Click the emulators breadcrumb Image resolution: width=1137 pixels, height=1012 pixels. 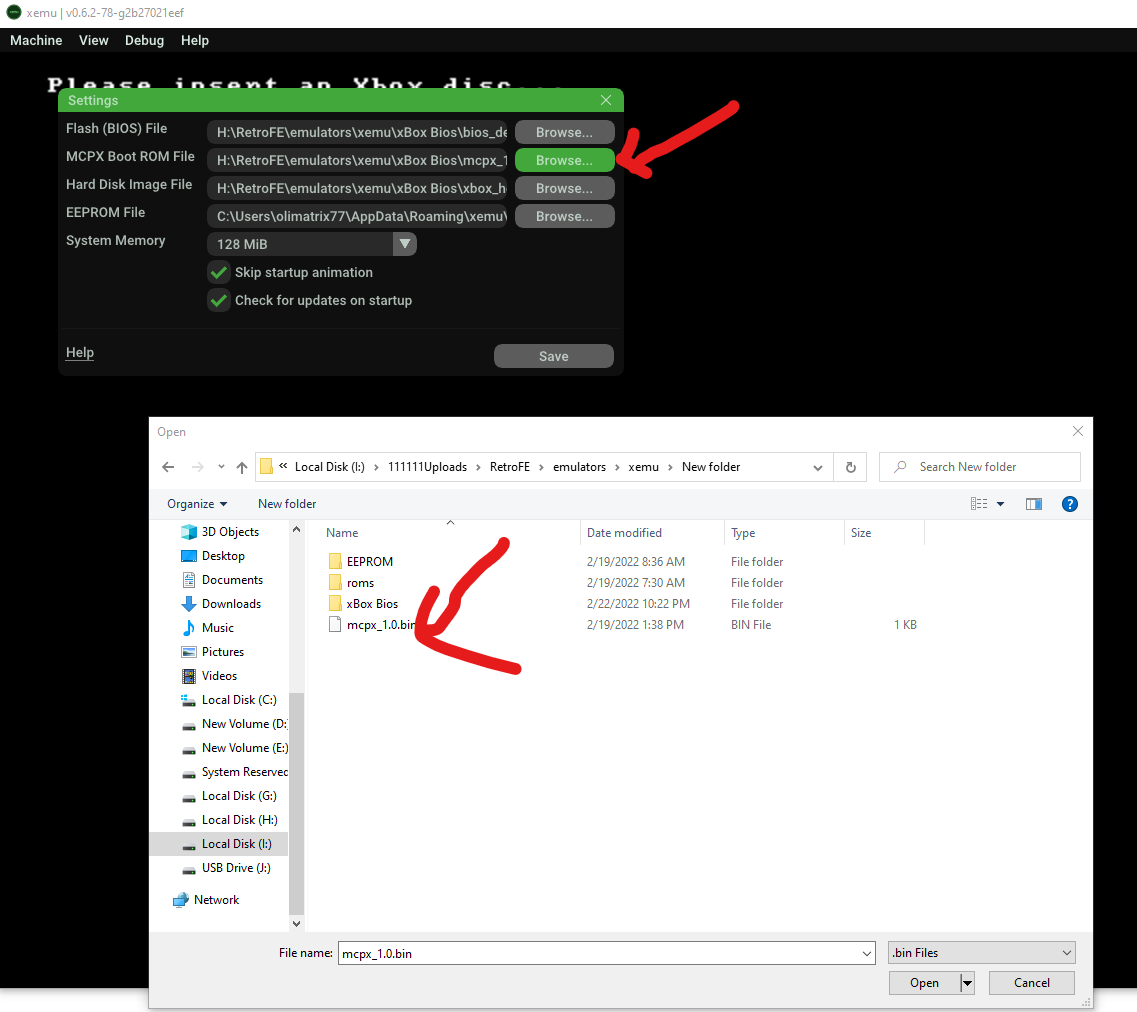tap(579, 467)
